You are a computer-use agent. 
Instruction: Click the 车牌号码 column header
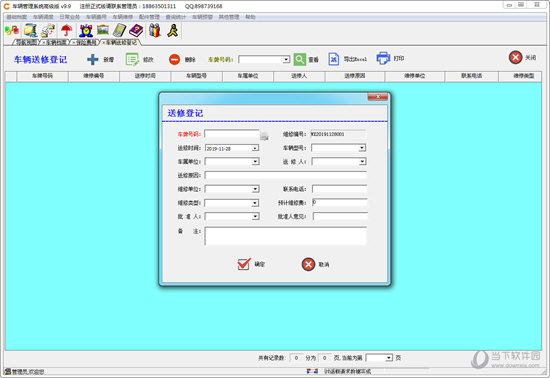[42, 76]
